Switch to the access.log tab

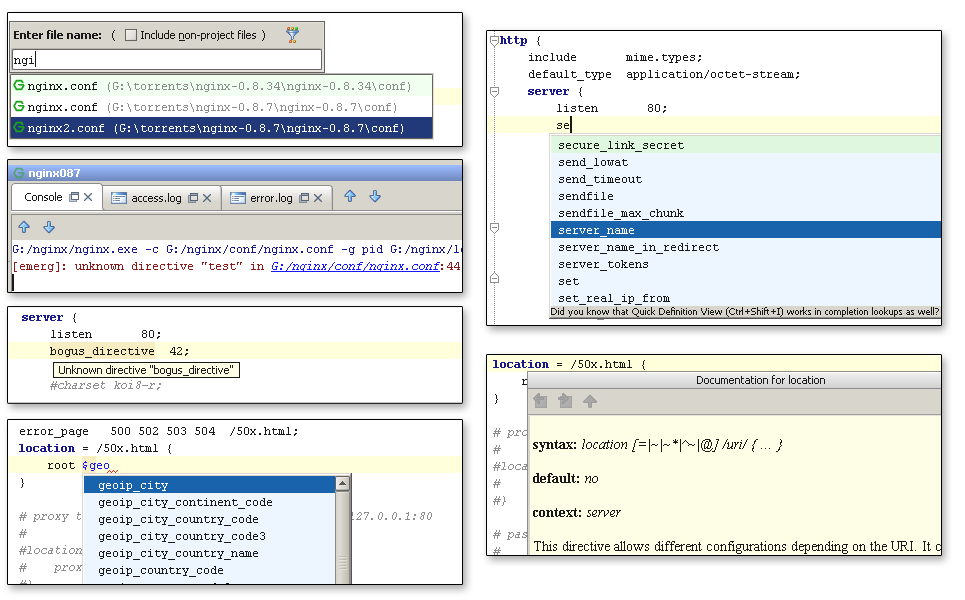(156, 198)
